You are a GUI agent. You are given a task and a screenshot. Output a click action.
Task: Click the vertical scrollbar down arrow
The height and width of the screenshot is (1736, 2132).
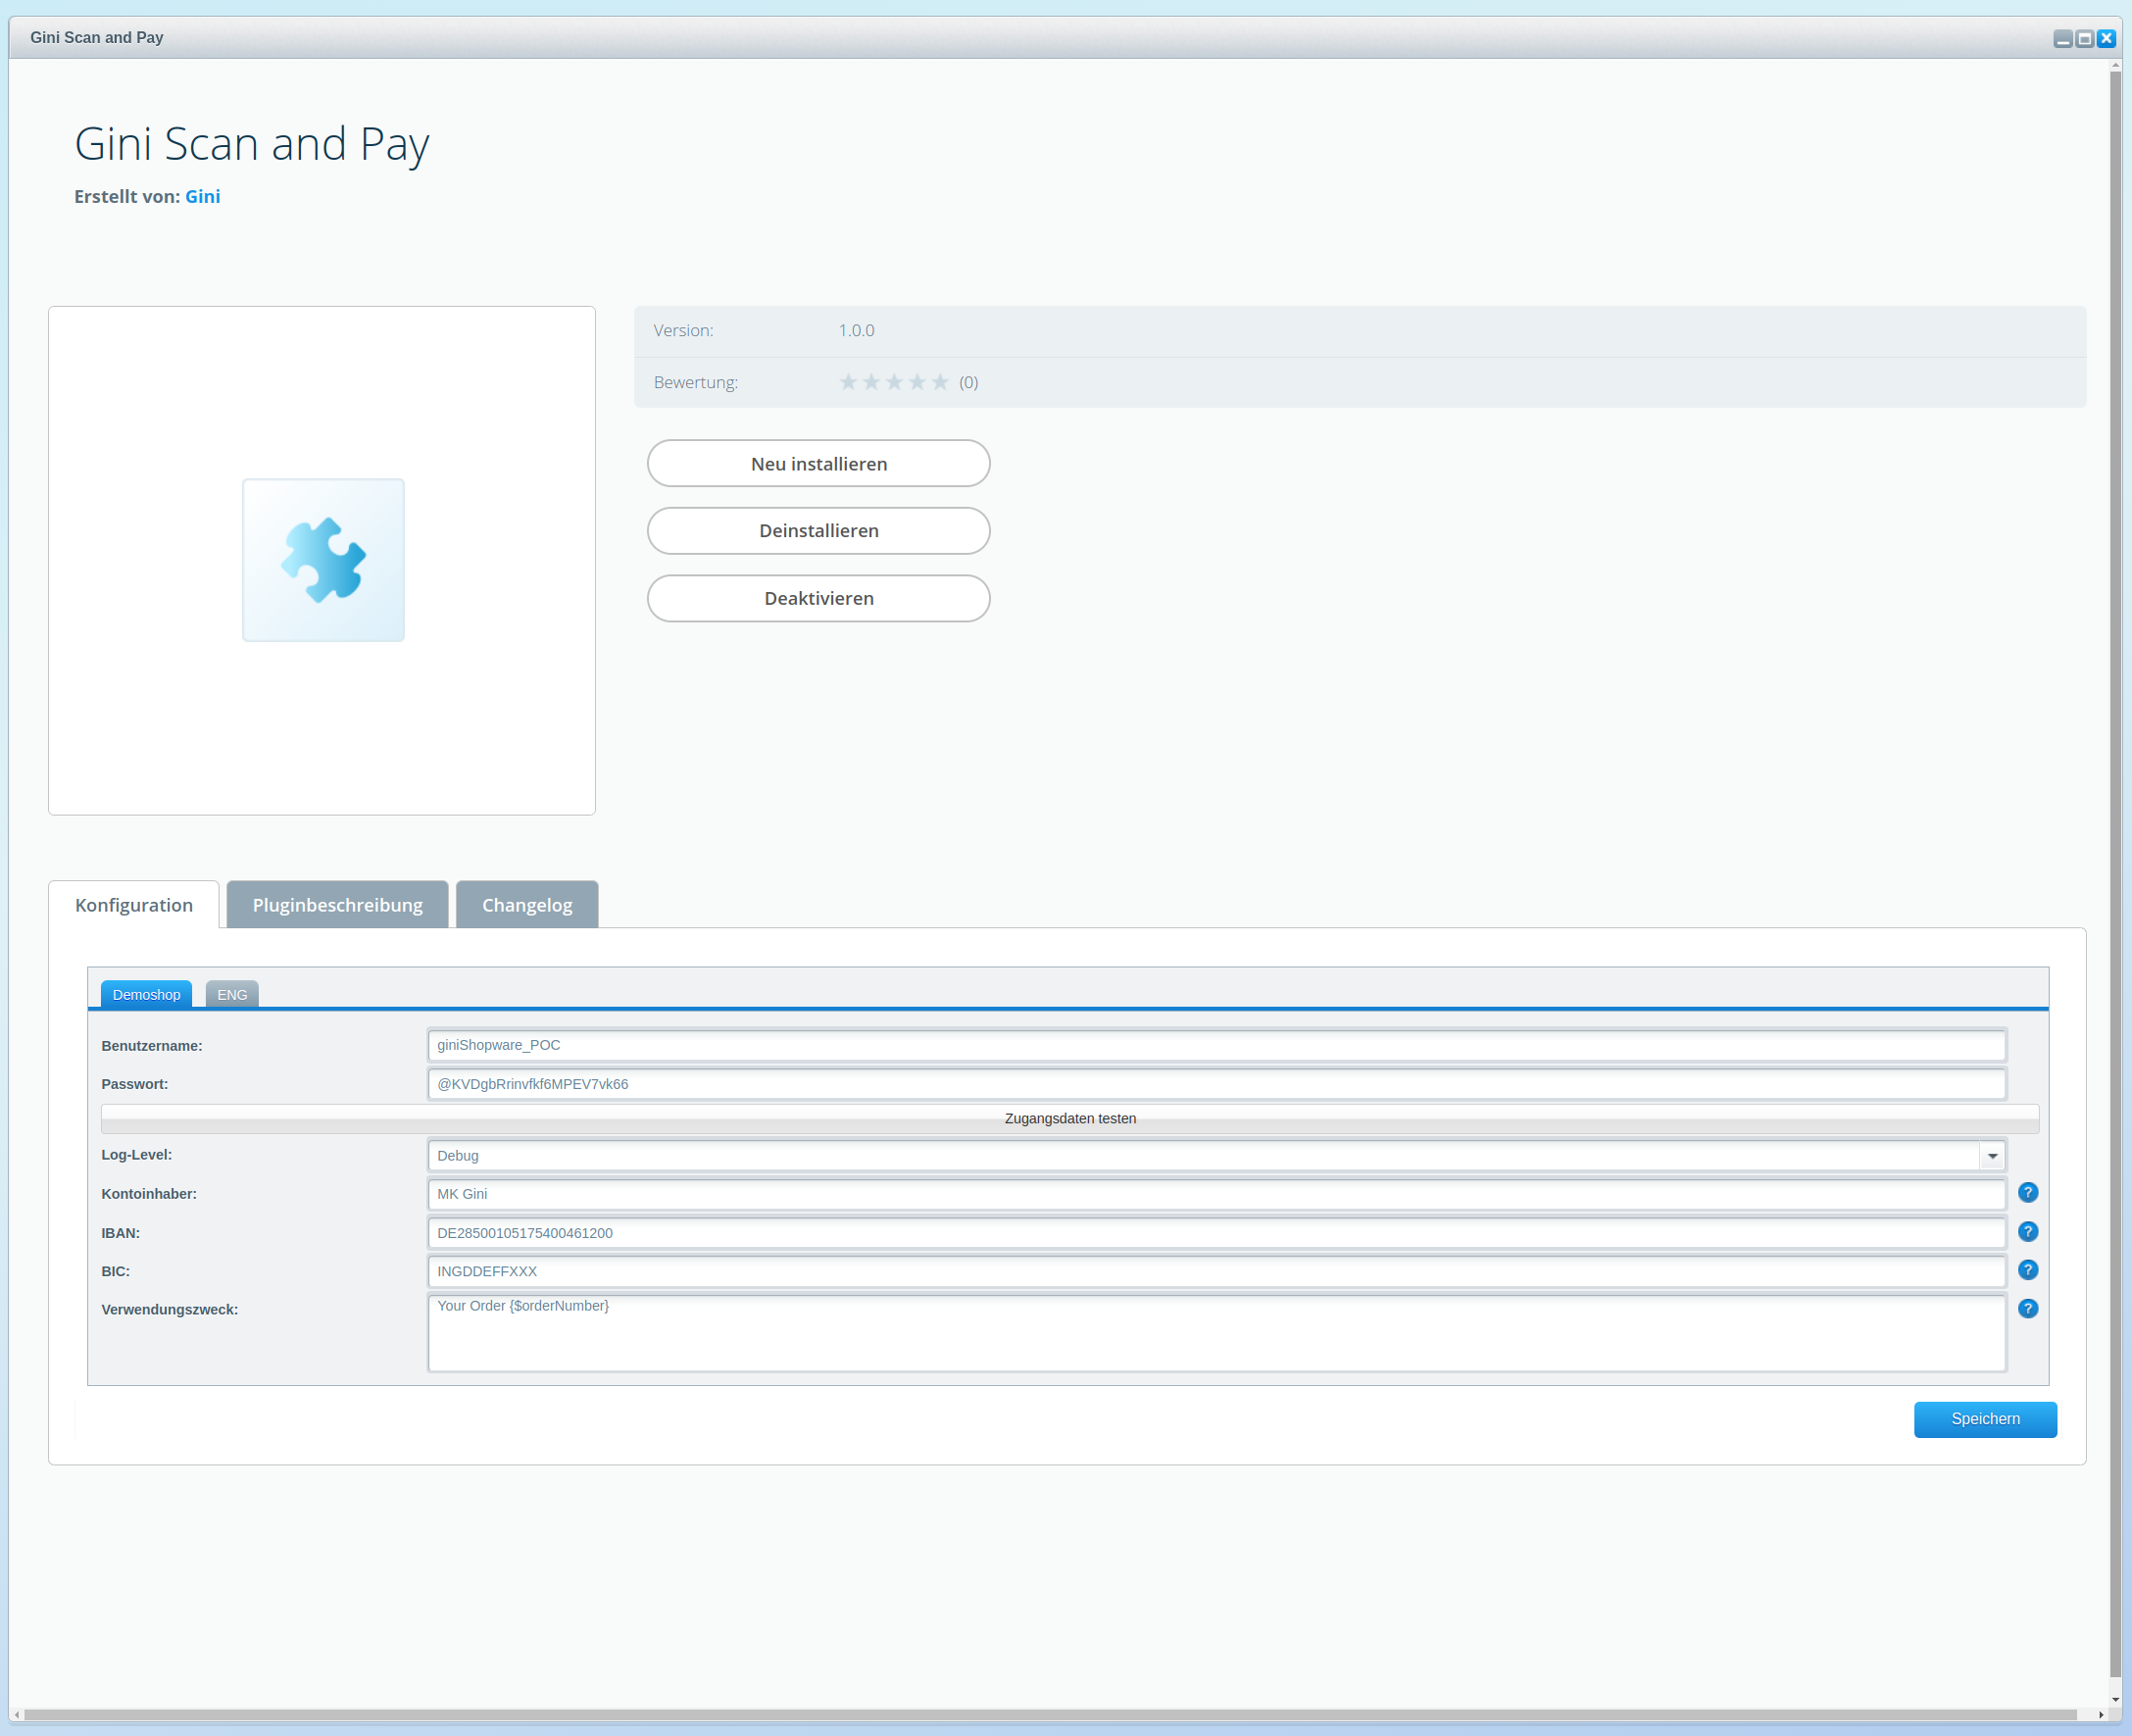pyautogui.click(x=2115, y=1699)
